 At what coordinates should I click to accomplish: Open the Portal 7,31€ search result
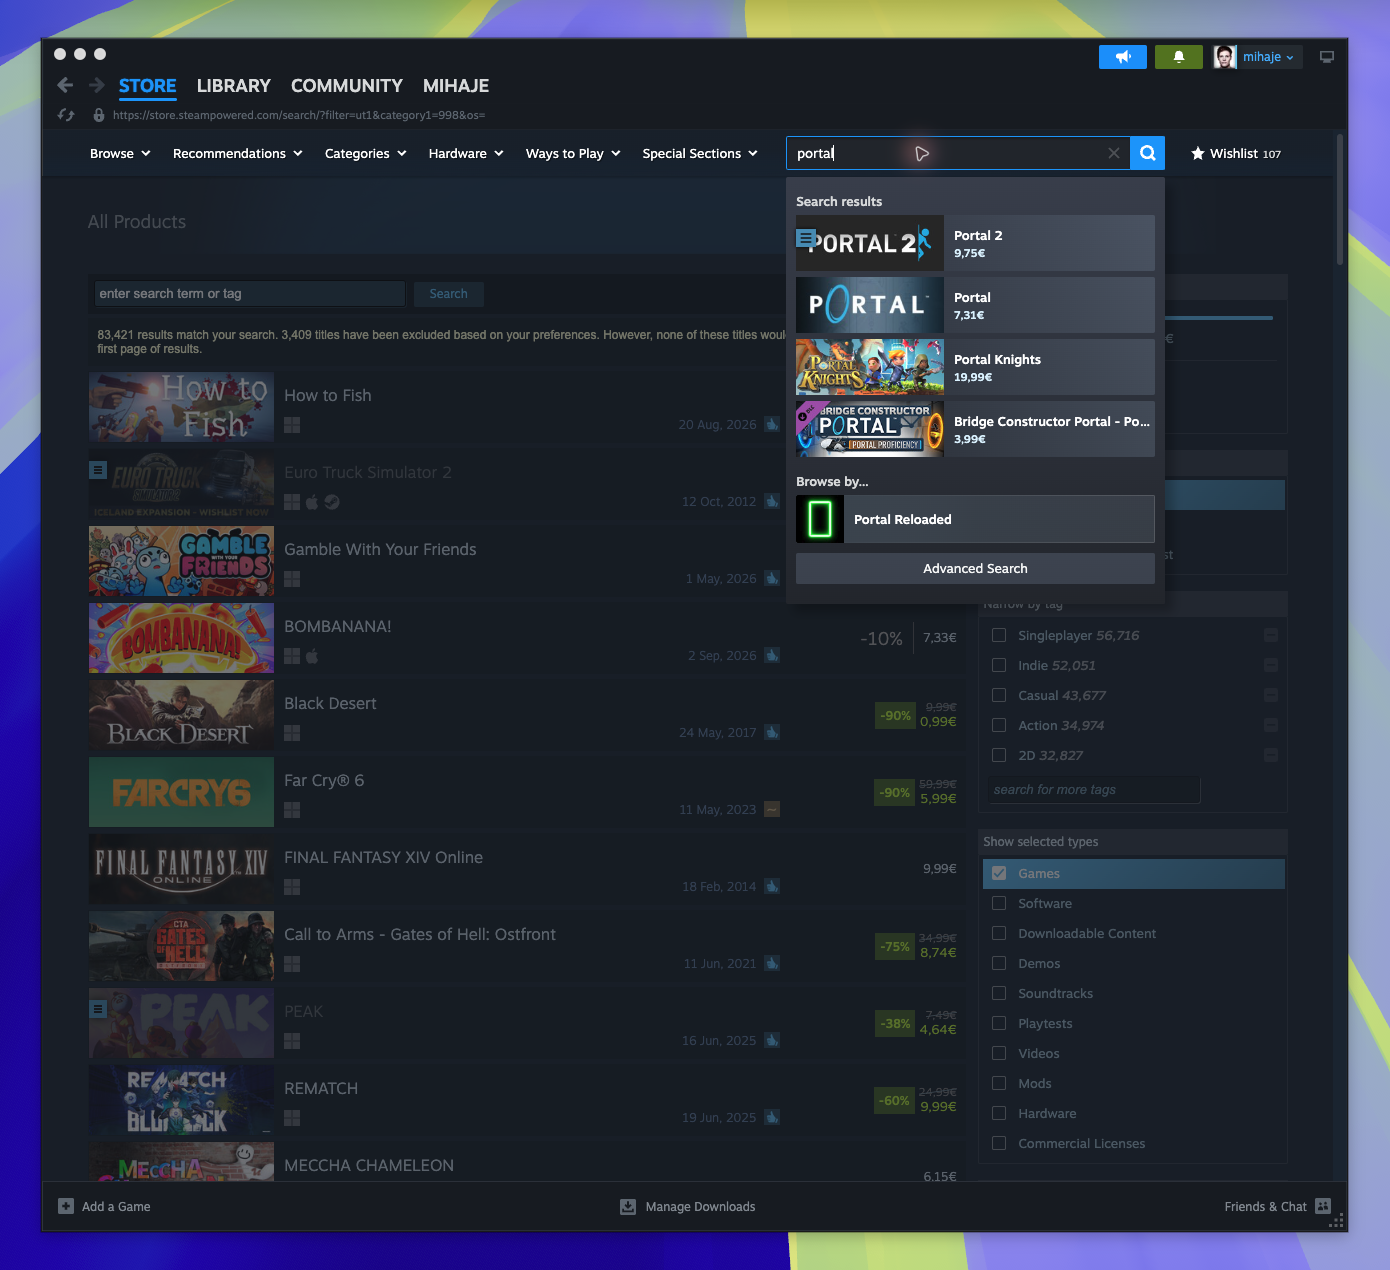tap(975, 305)
